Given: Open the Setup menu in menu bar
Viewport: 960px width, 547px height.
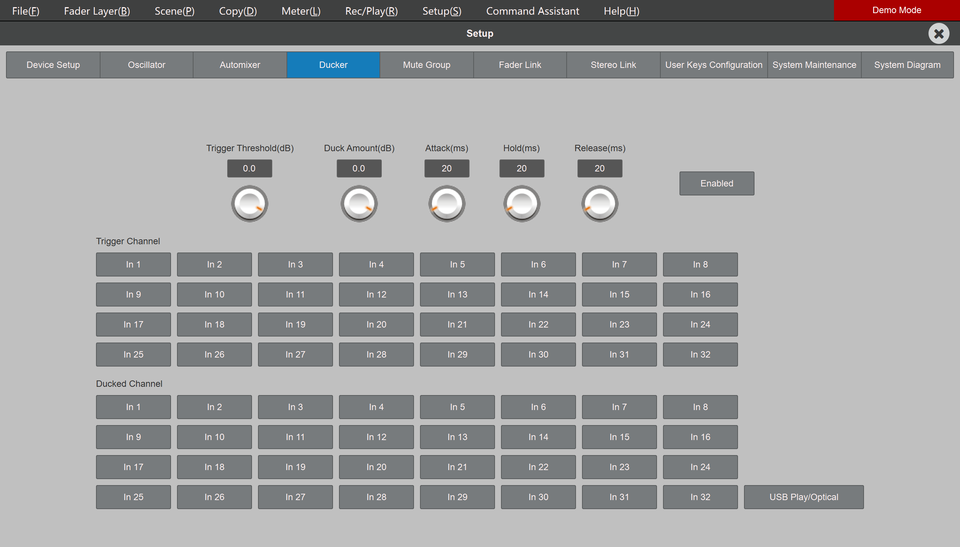Looking at the screenshot, I should click(441, 11).
